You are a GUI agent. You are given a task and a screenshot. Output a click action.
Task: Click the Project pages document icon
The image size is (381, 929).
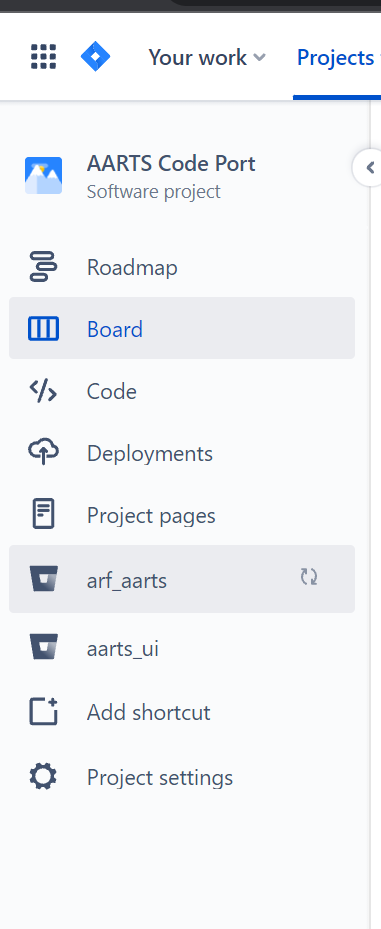(x=43, y=514)
